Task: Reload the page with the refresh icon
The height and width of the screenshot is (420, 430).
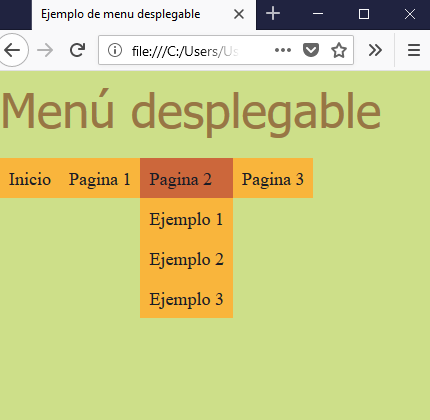Action: [x=77, y=50]
